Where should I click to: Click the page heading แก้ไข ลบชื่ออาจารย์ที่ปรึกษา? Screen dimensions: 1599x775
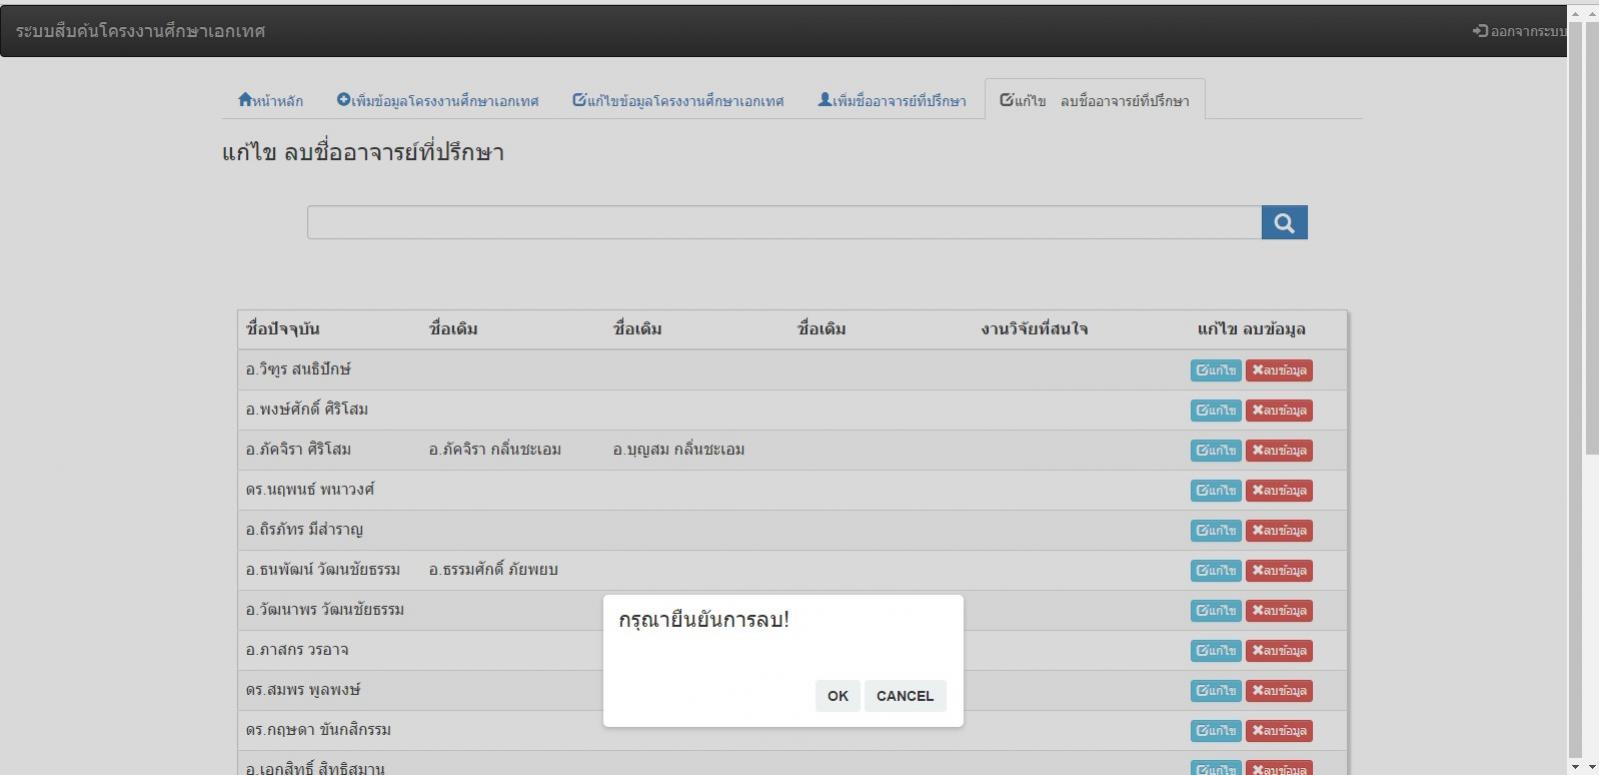coord(363,153)
